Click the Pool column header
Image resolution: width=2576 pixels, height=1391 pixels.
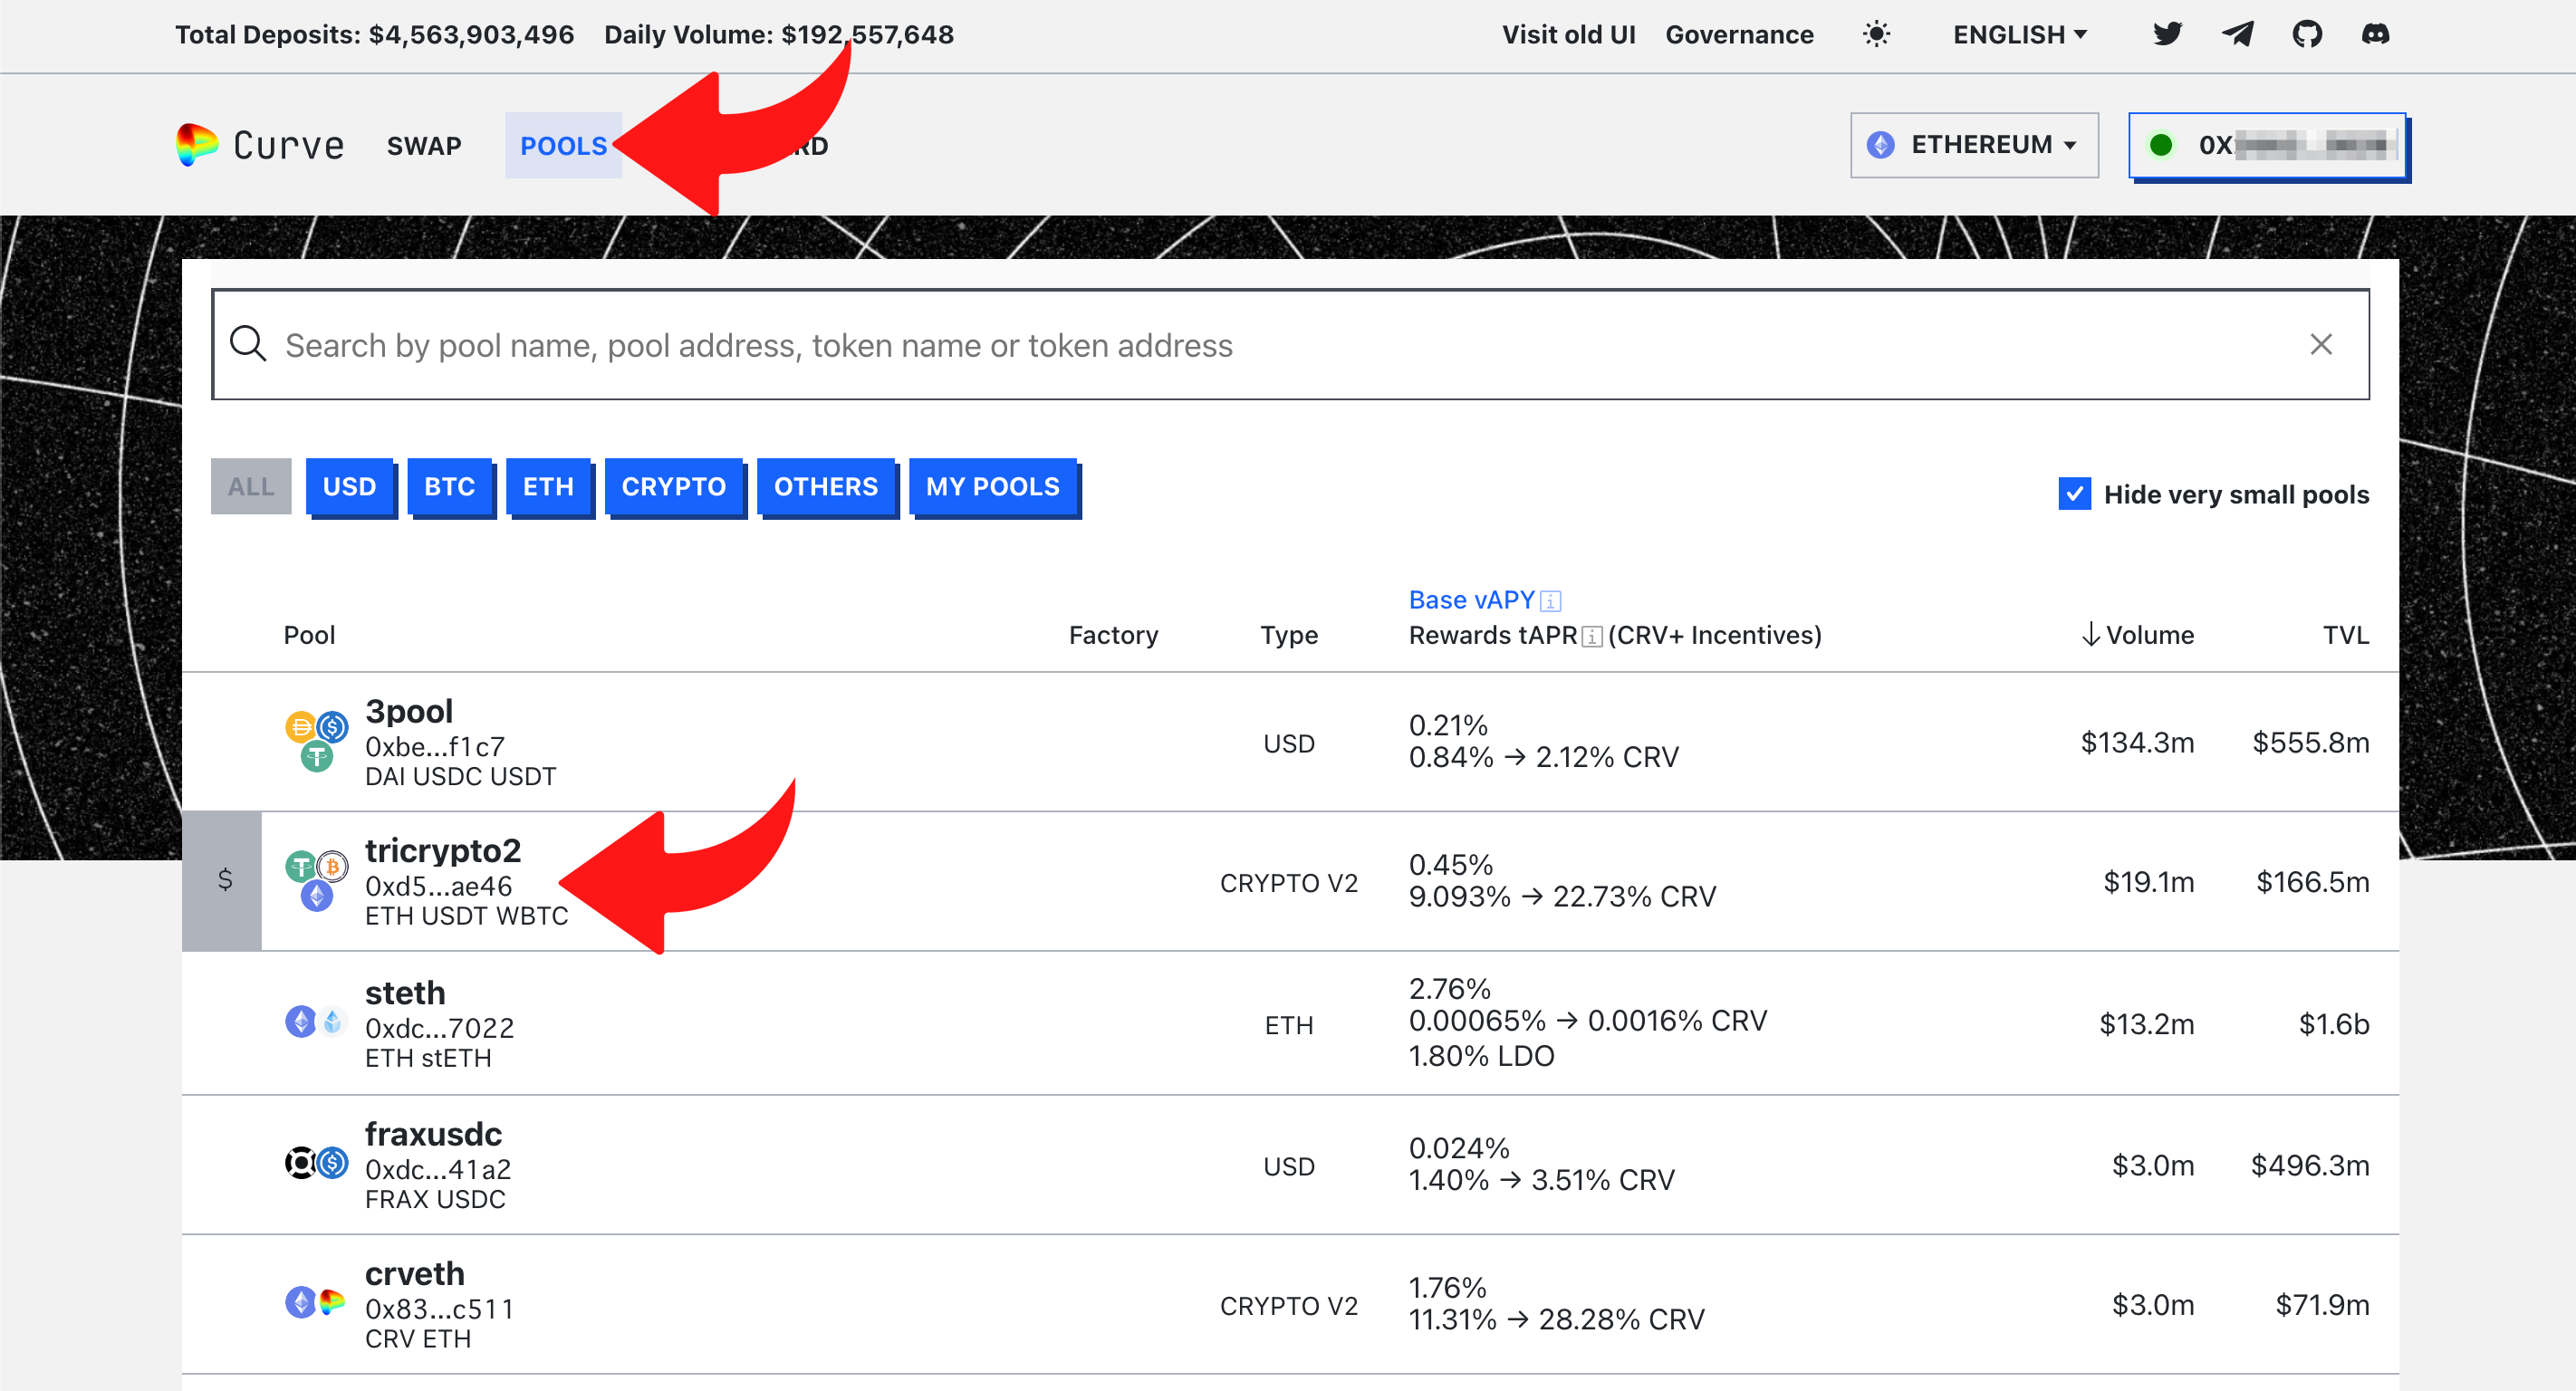tap(309, 635)
